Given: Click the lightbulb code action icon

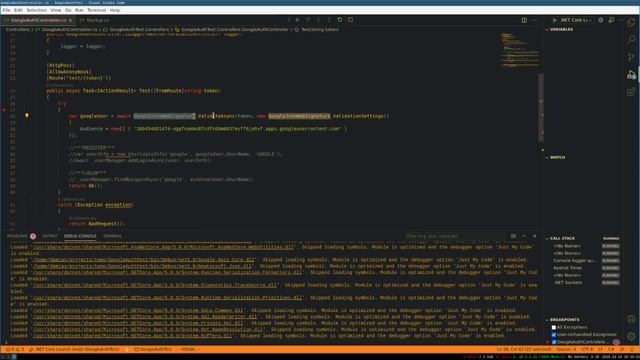Looking at the screenshot, I should pyautogui.click(x=27, y=116).
